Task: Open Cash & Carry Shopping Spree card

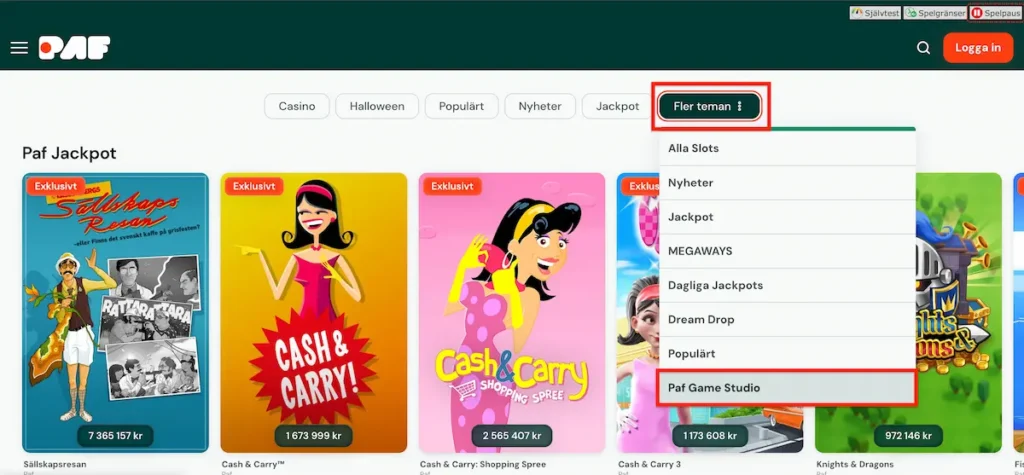Action: pyautogui.click(x=512, y=312)
